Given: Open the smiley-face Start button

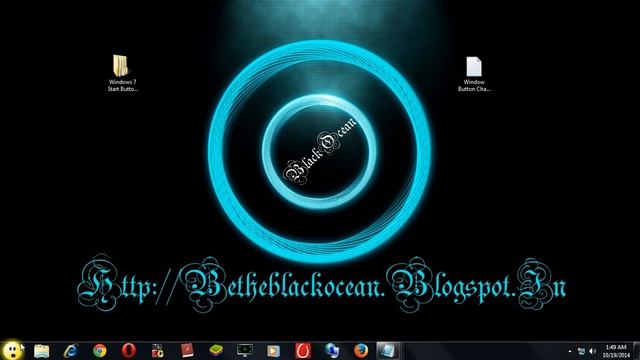Looking at the screenshot, I should tap(12, 351).
